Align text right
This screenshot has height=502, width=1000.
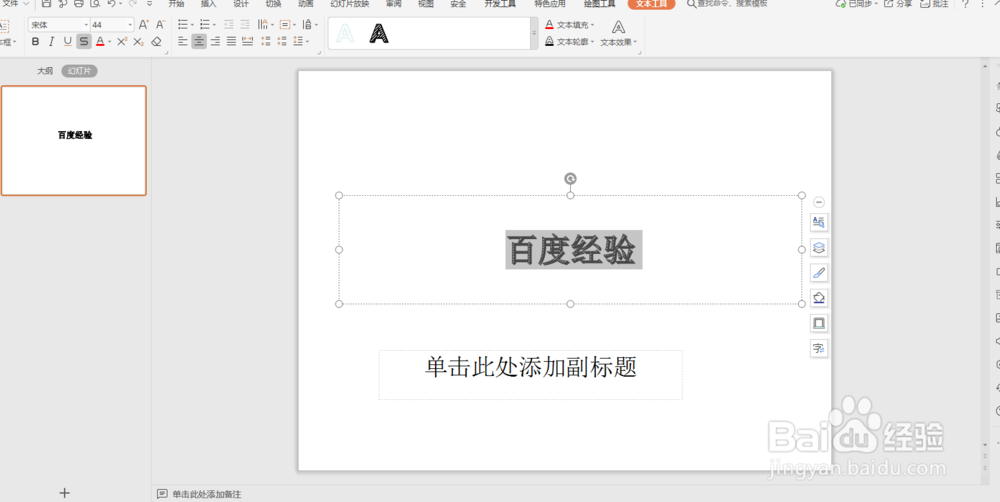(216, 41)
